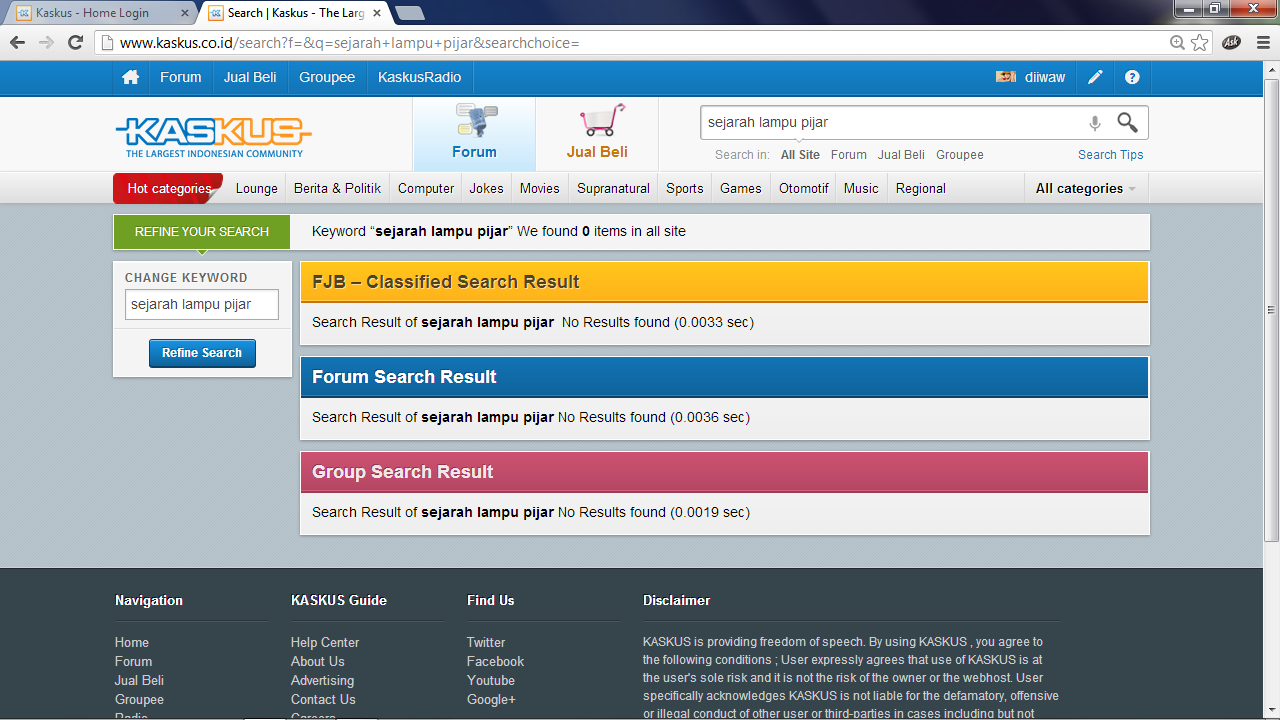
Task: Open the Regional category
Action: 921,188
